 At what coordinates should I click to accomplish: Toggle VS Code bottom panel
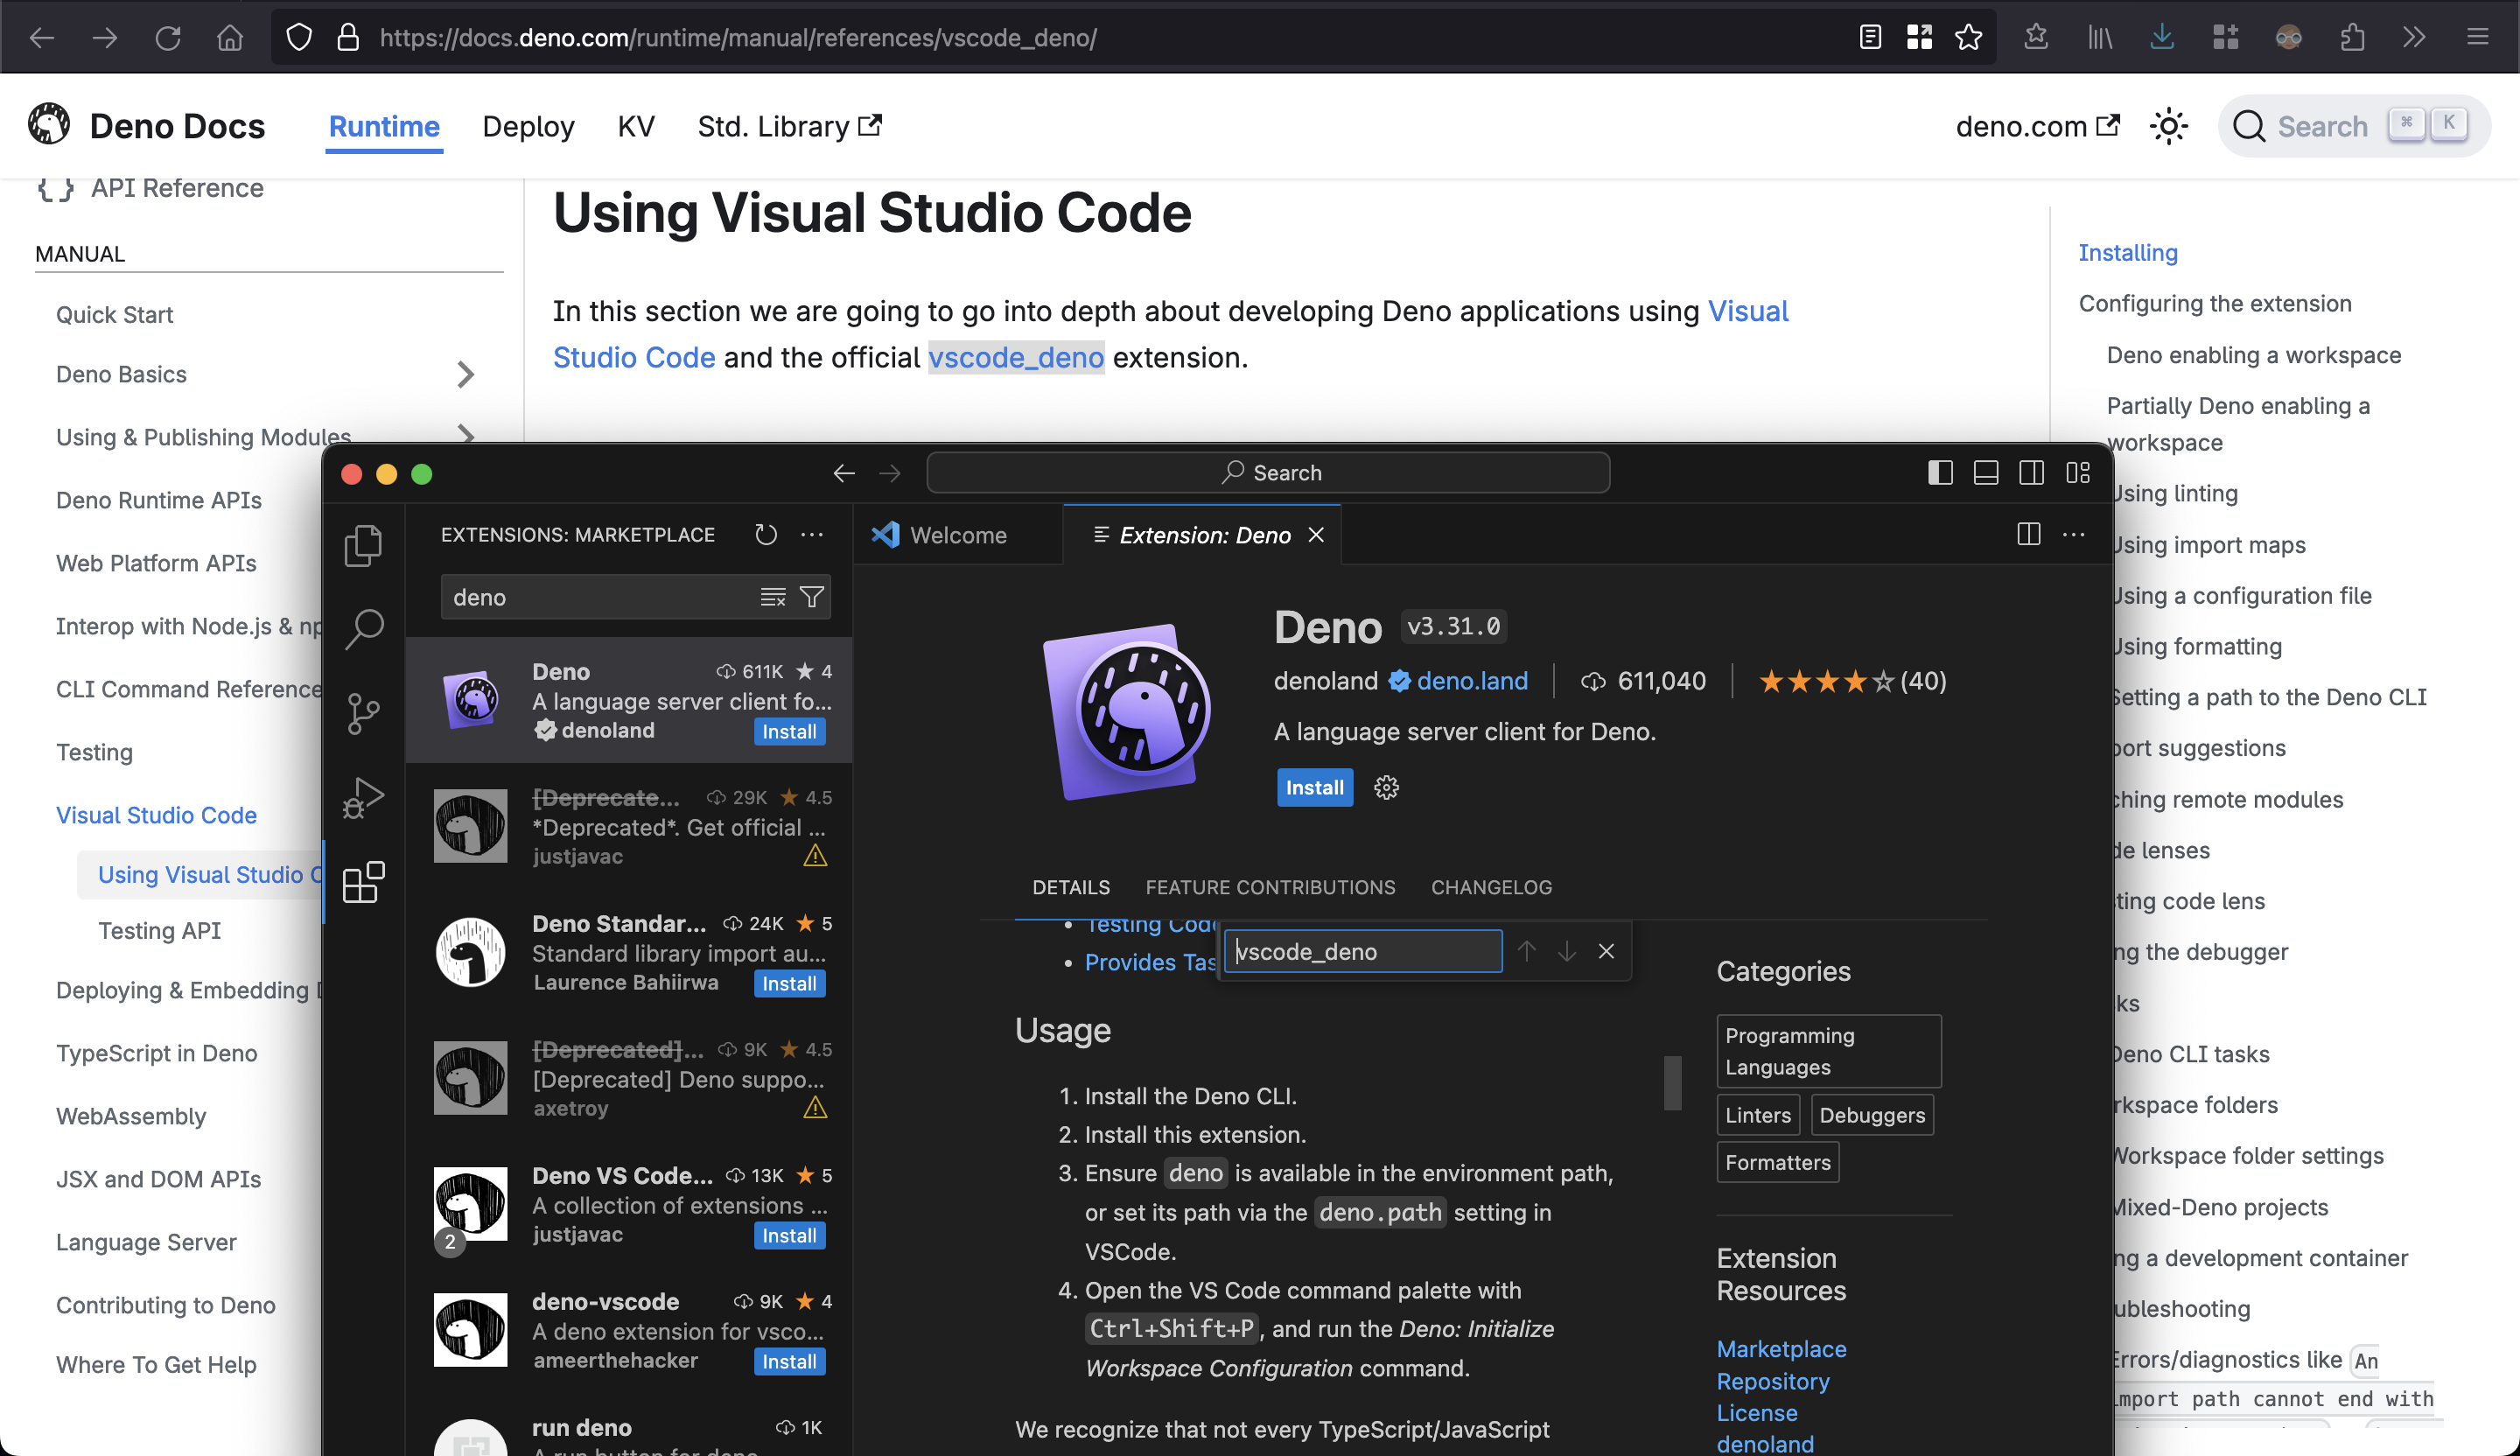click(1986, 473)
